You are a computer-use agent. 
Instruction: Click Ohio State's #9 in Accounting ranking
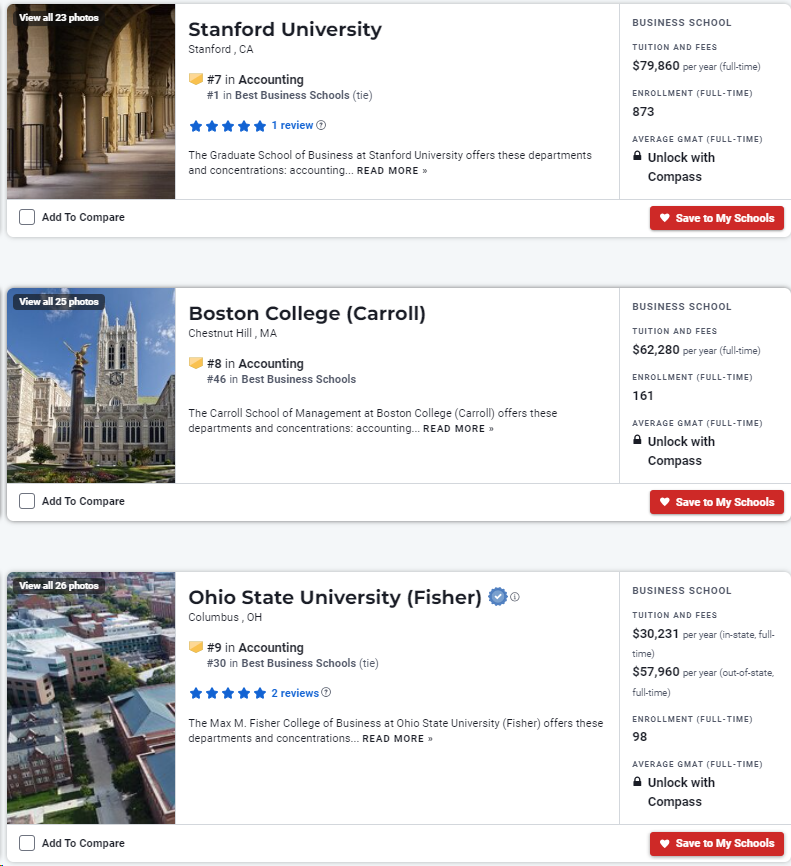[255, 647]
